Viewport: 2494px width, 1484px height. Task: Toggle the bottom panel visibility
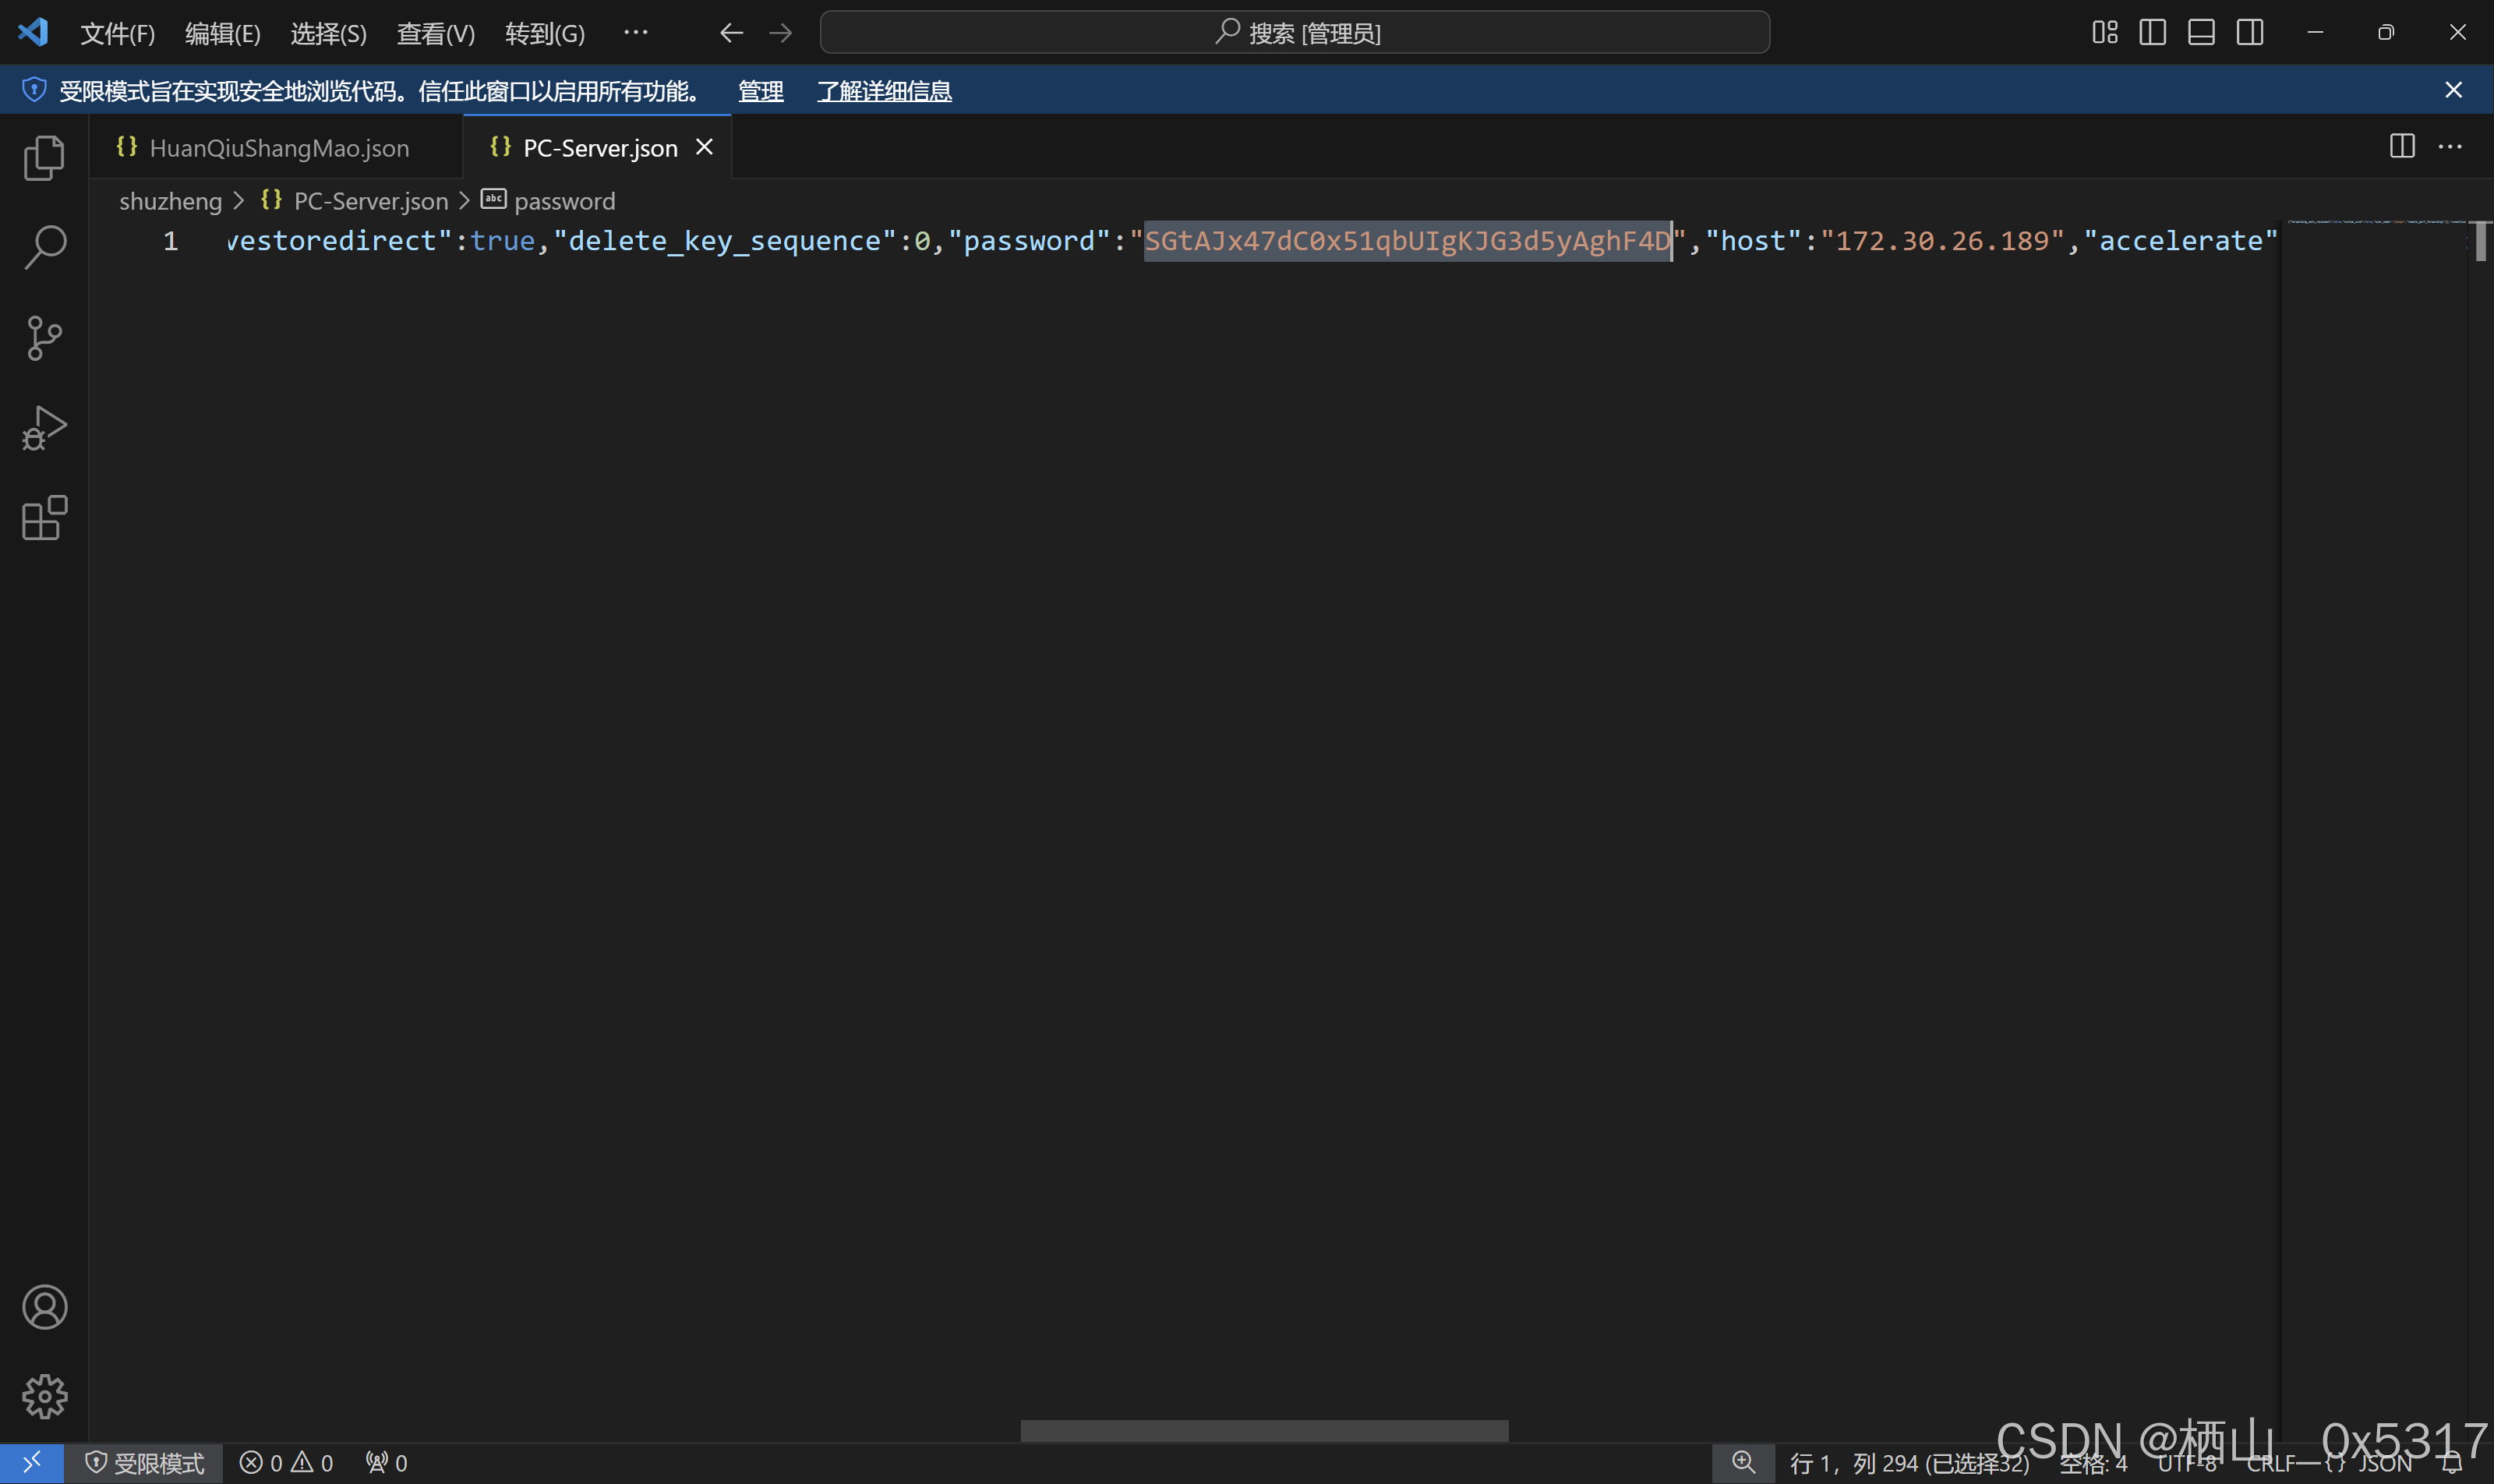point(2201,33)
